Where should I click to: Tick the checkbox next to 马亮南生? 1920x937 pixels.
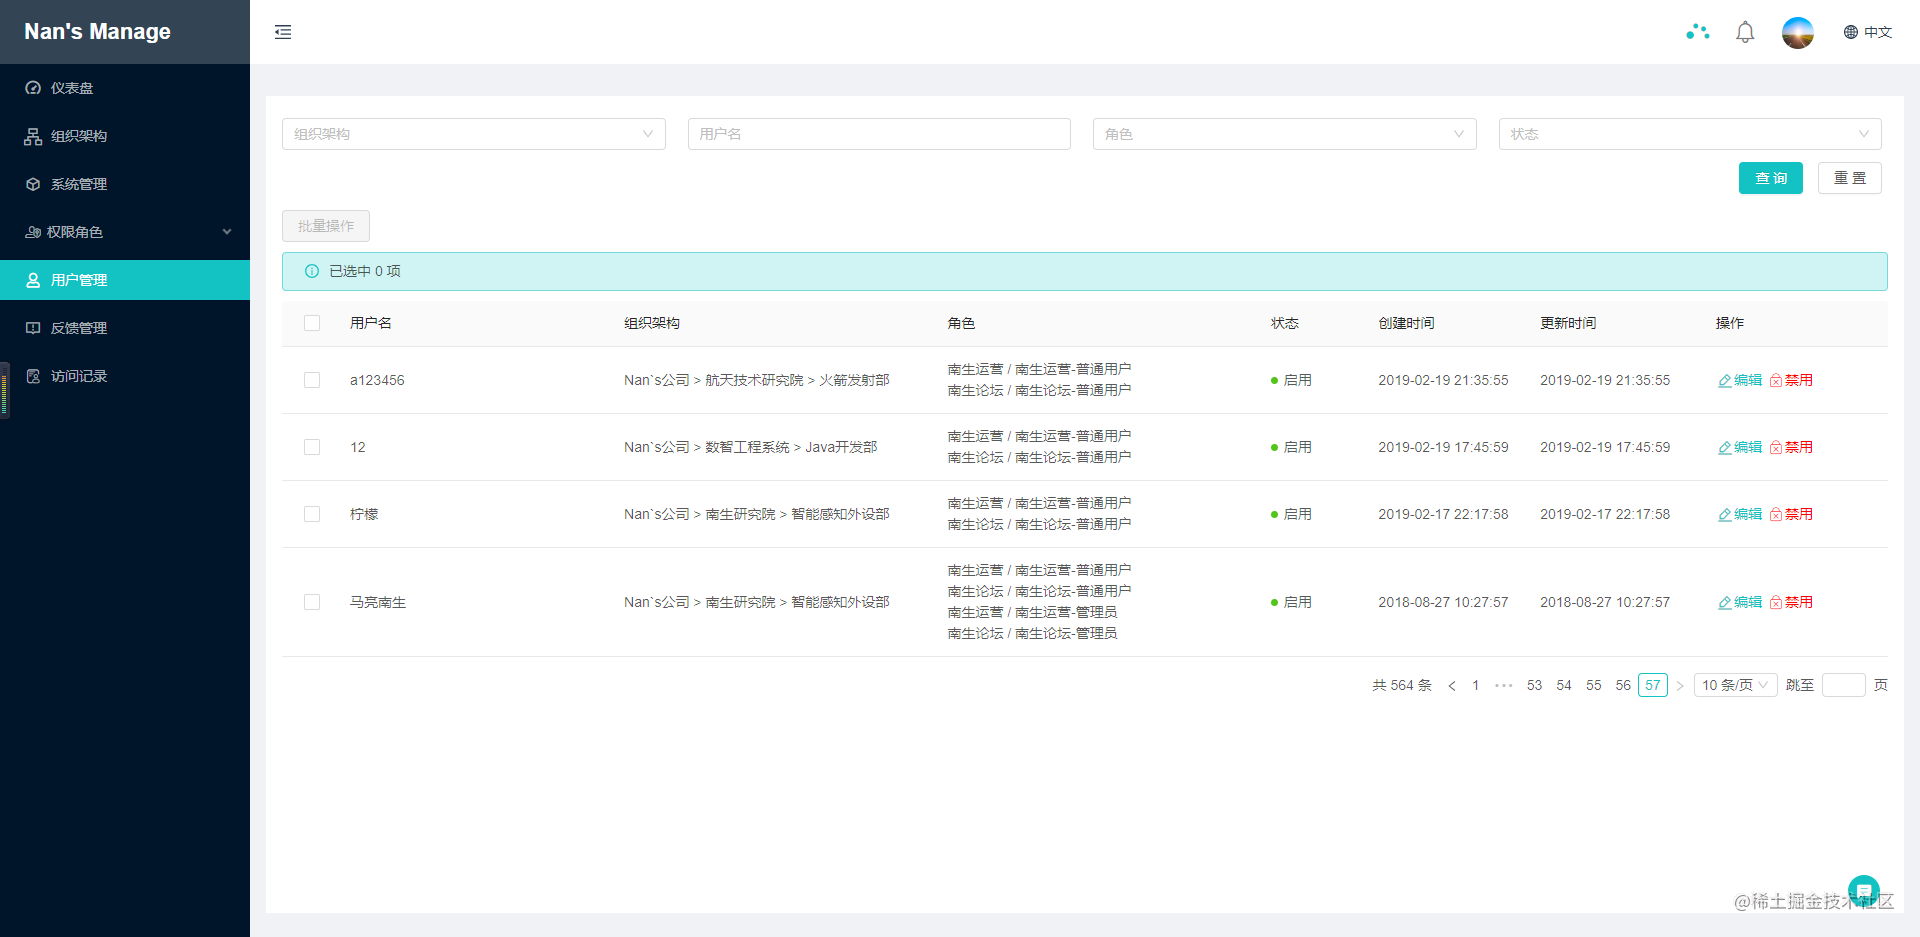pos(311,602)
